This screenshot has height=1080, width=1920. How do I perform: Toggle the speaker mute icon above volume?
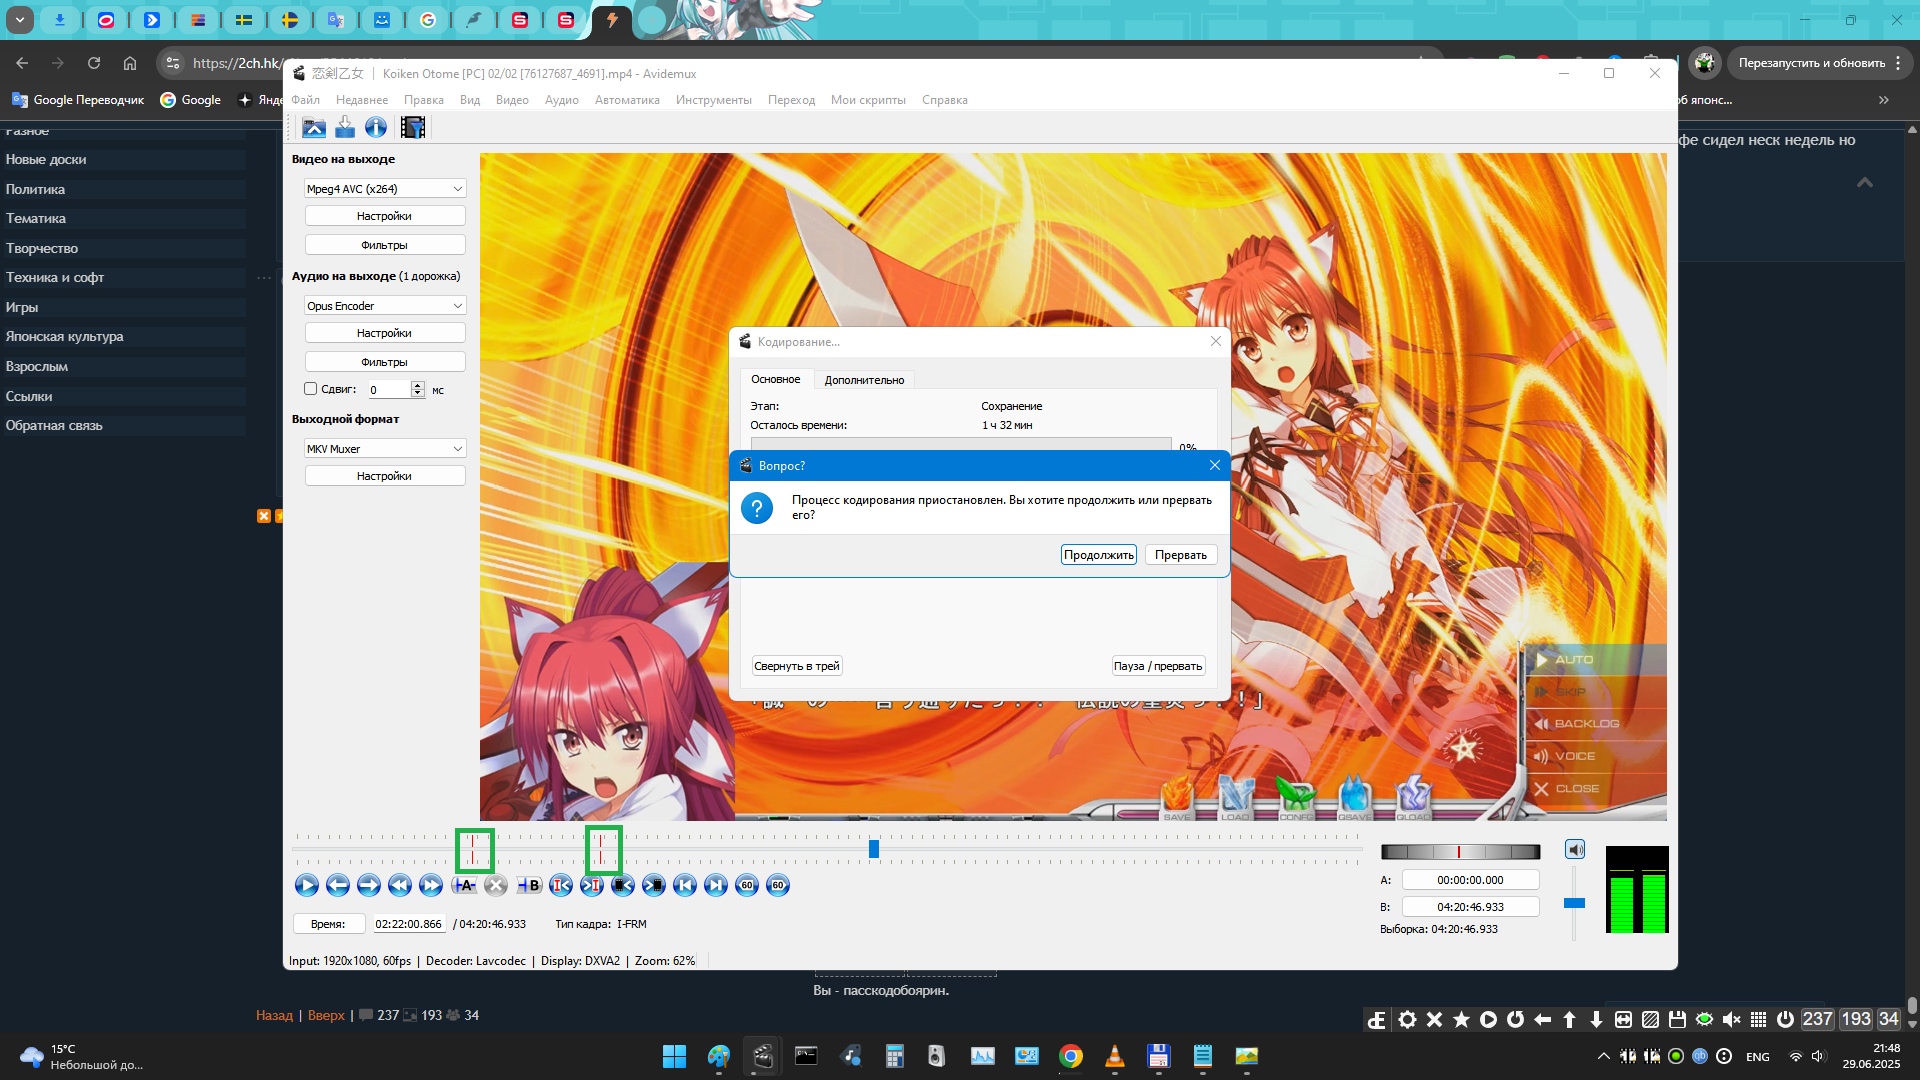(x=1575, y=850)
